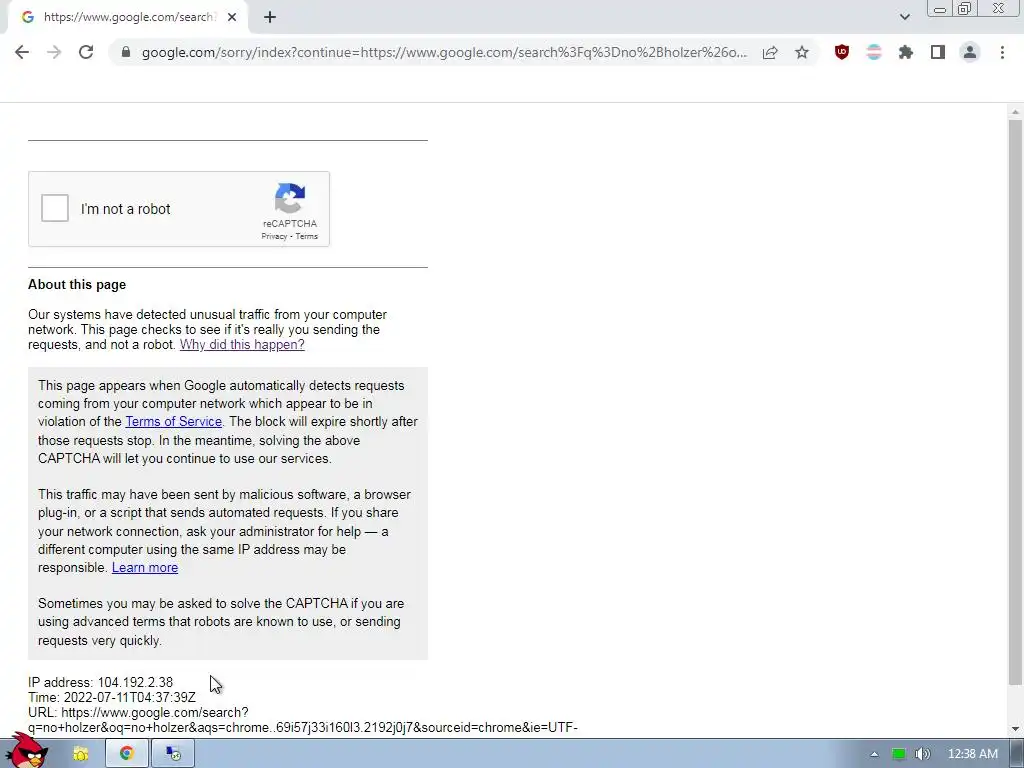Click the 12:38 AM taskbar clock

972,754
